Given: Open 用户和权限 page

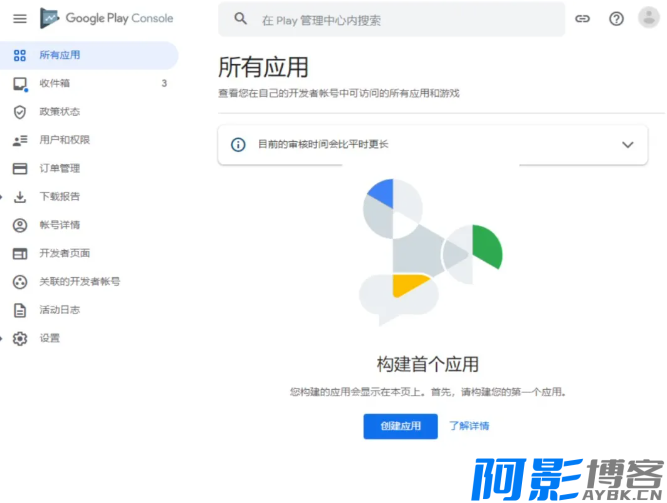Looking at the screenshot, I should pyautogui.click(x=65, y=140).
